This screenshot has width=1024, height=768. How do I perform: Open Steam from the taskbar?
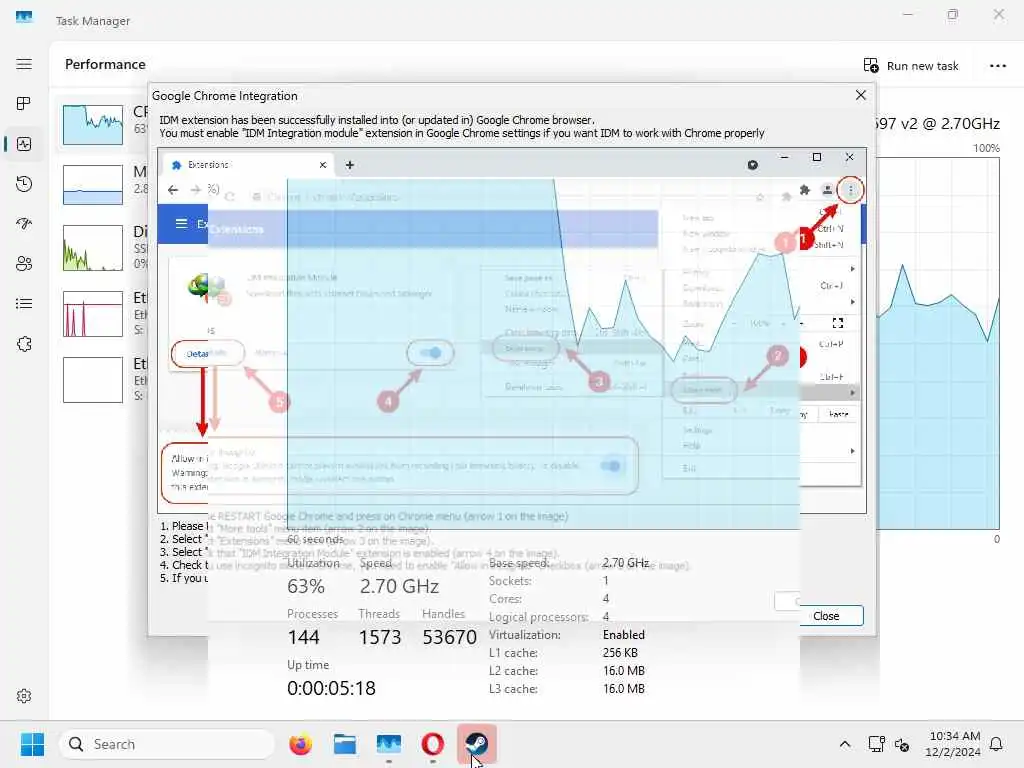tap(477, 744)
